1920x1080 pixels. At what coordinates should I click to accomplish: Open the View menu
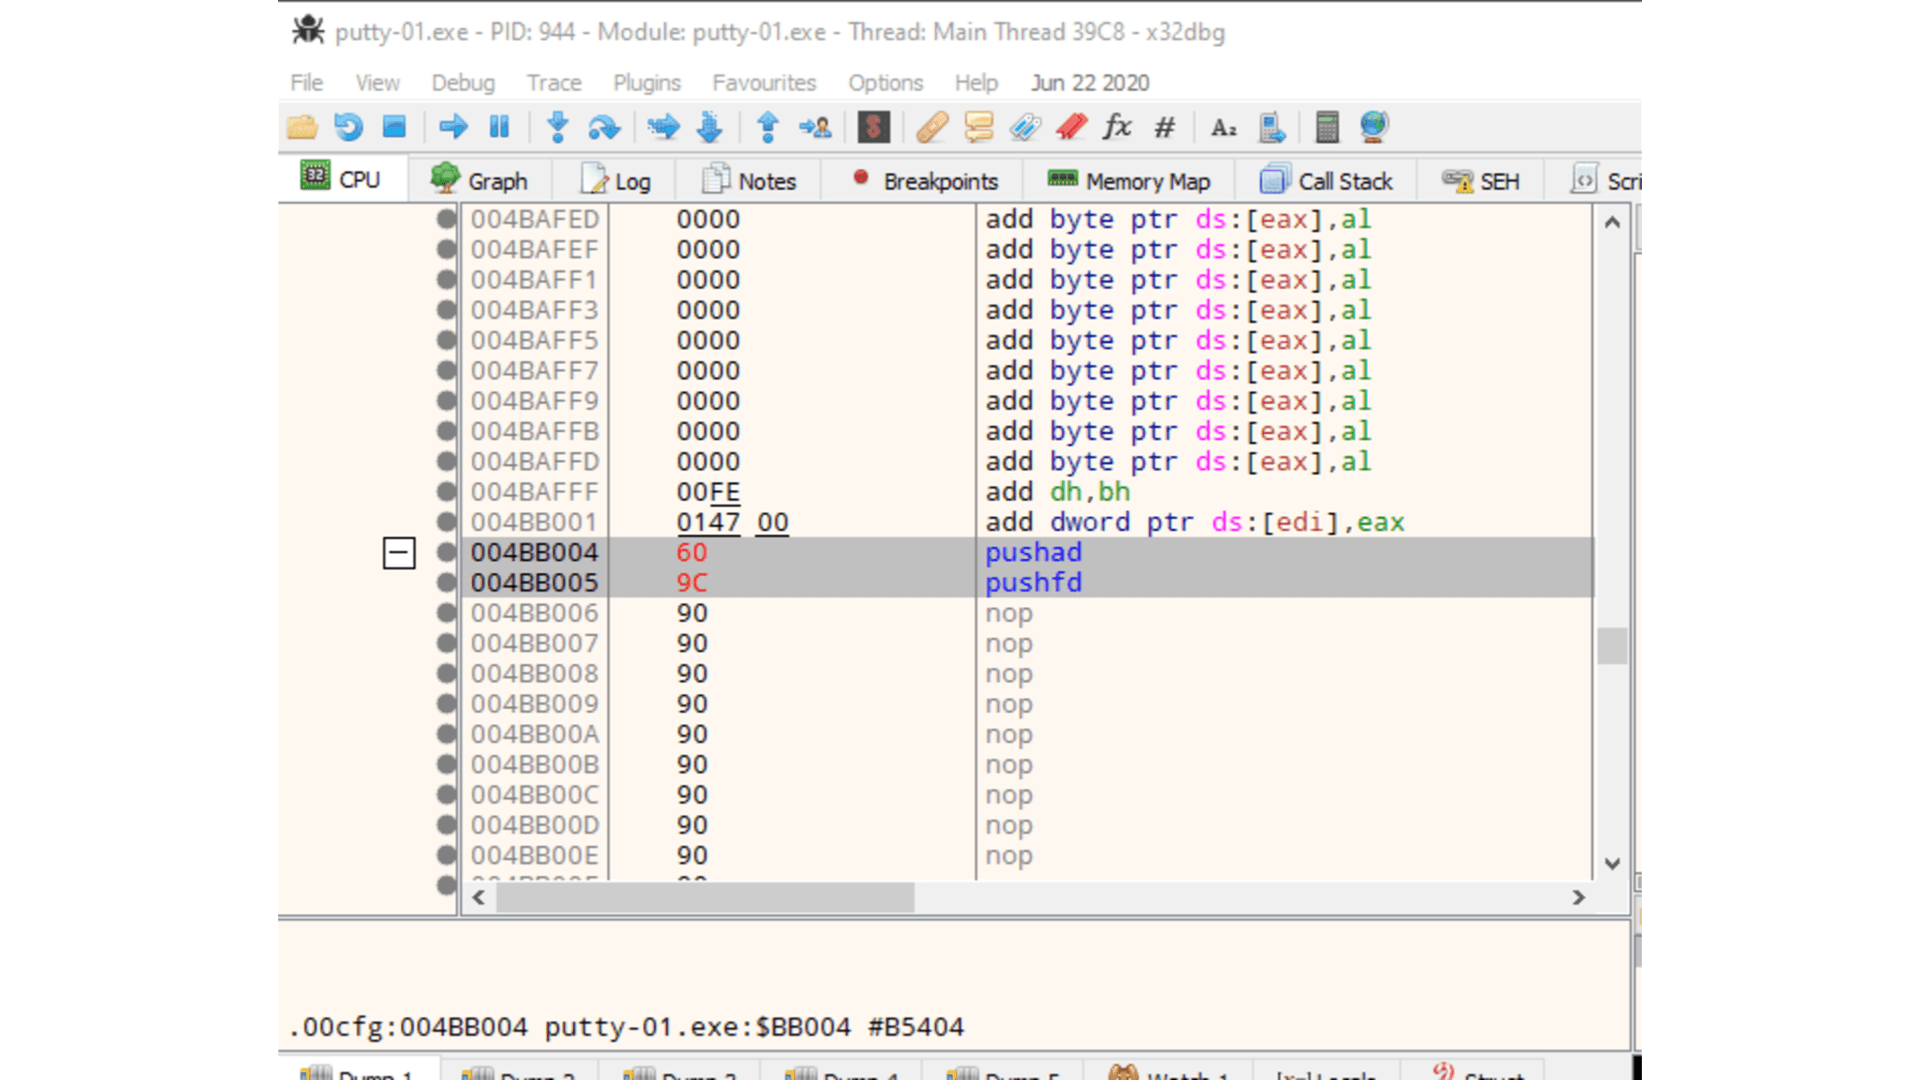[377, 82]
